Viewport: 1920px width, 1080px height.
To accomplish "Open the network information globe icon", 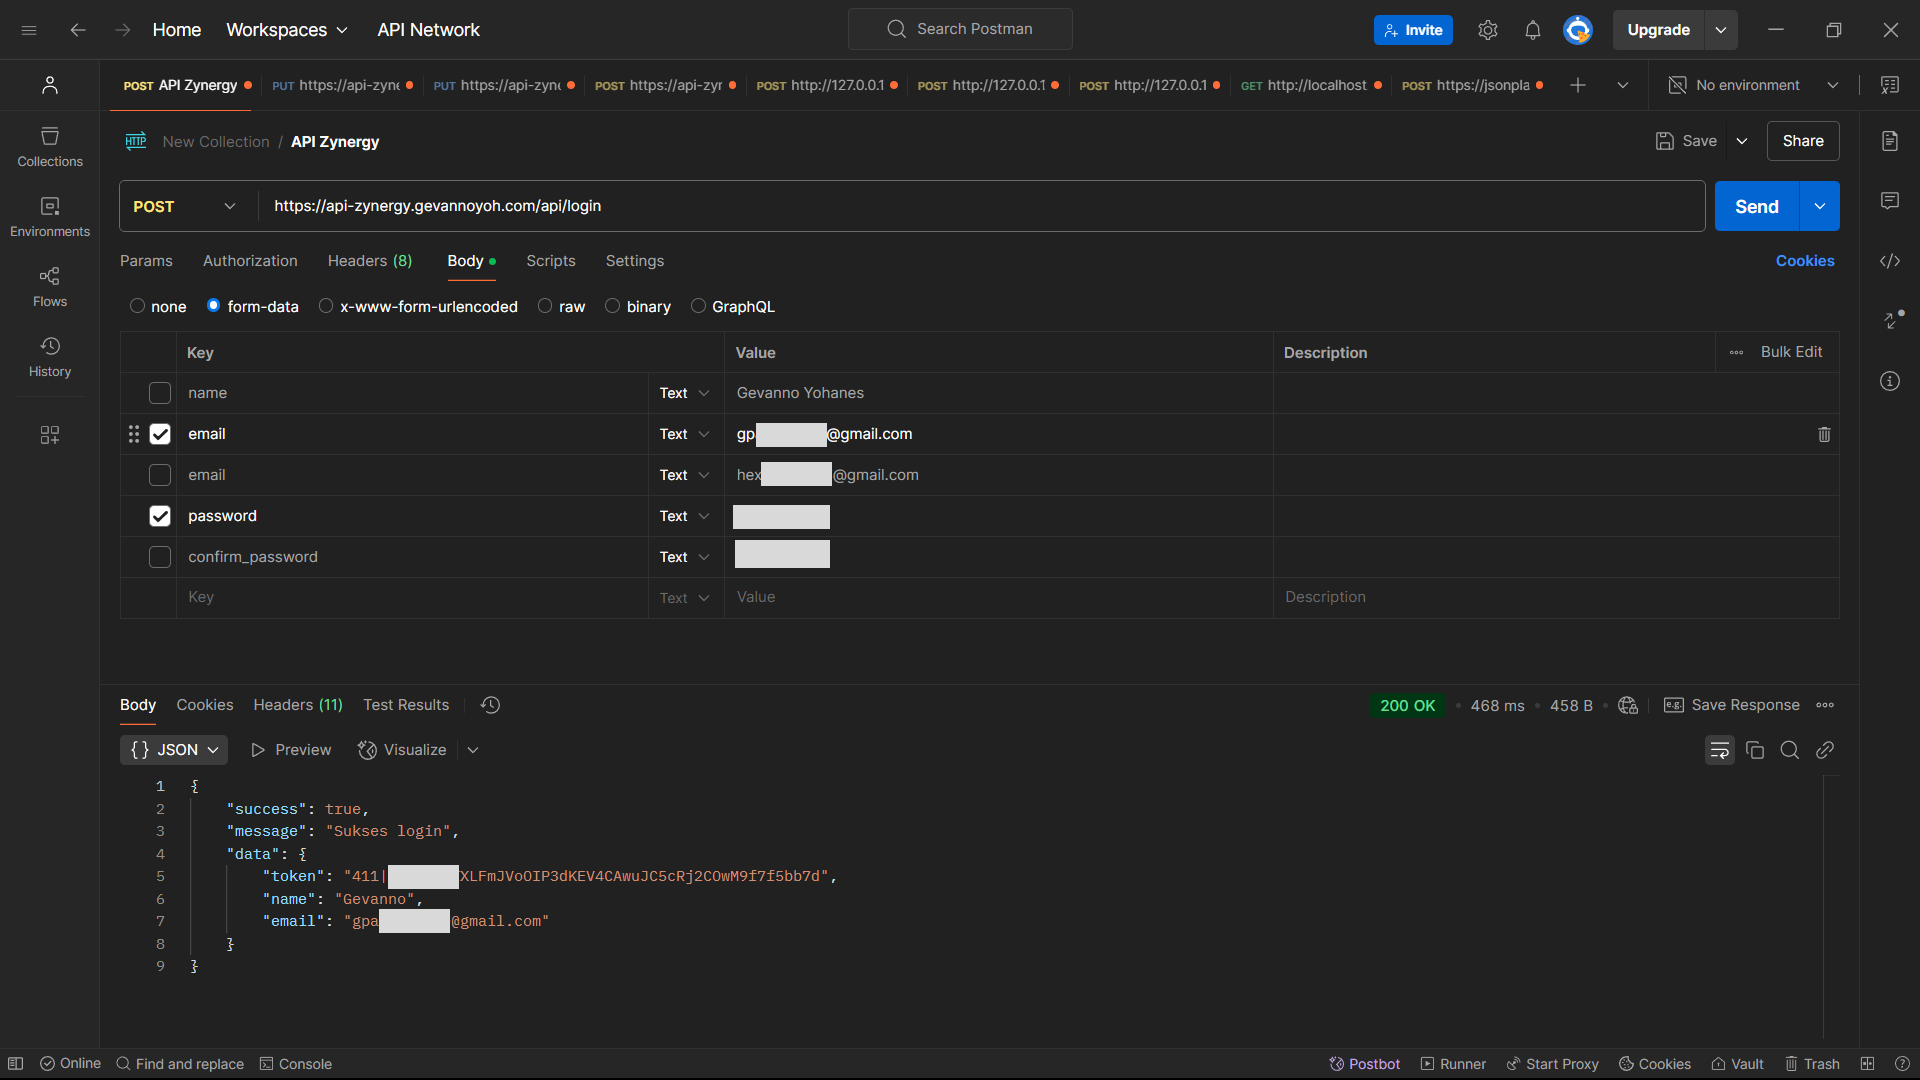I will [1628, 705].
